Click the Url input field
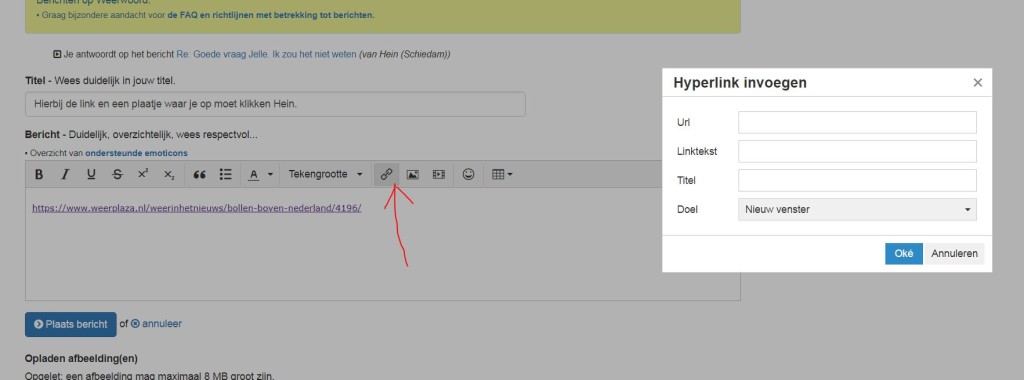 click(857, 122)
